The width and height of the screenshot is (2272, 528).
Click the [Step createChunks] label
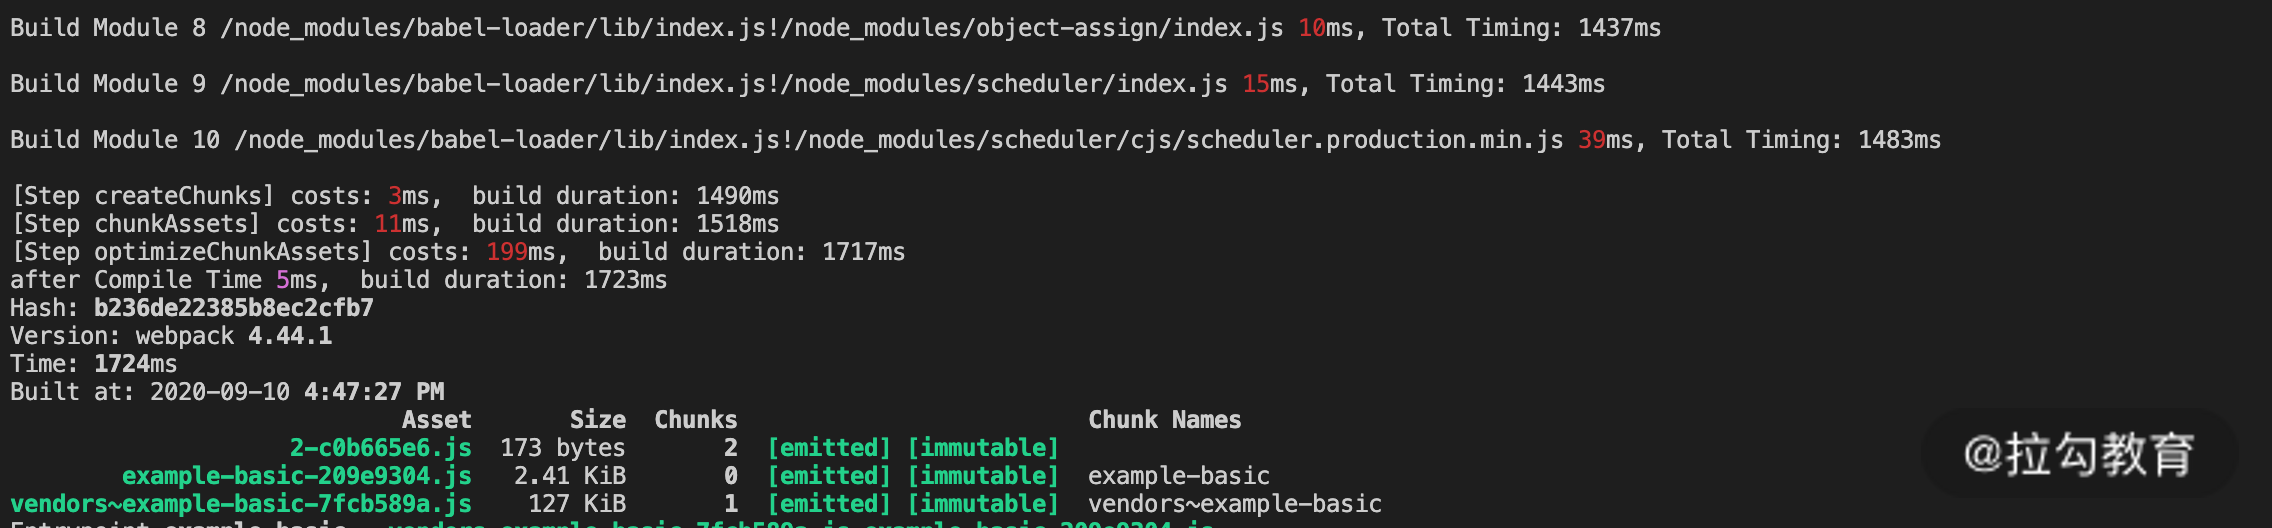point(142,196)
